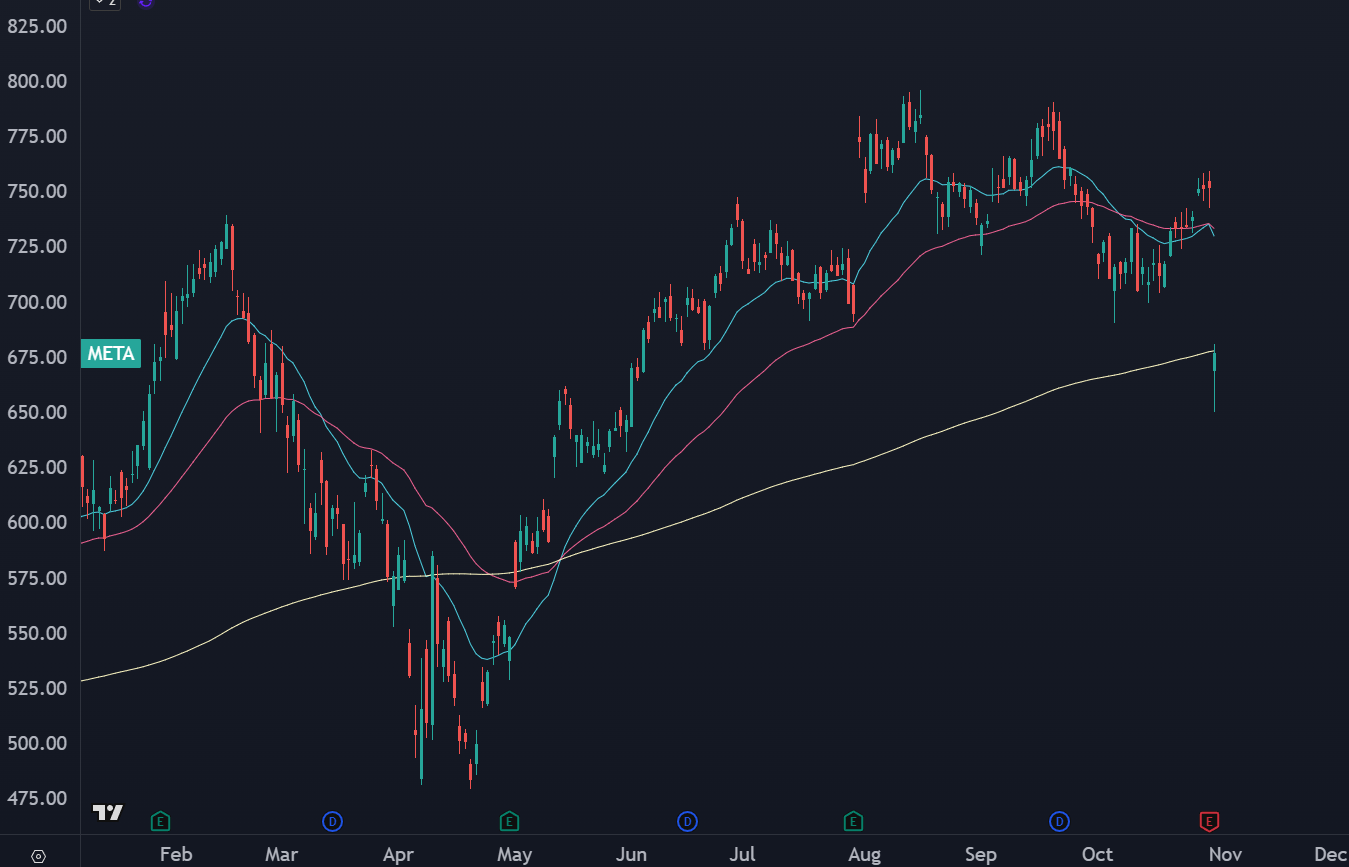Click the 700.00 price axis label
Image resolution: width=1349 pixels, height=867 pixels.
(x=37, y=302)
